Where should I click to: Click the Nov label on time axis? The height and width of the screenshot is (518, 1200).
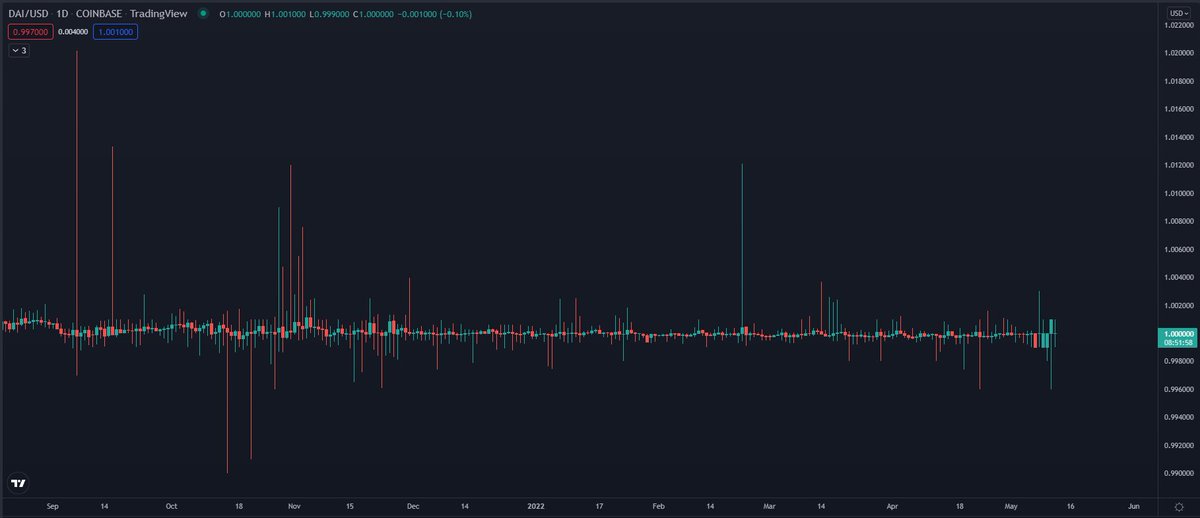pyautogui.click(x=294, y=506)
